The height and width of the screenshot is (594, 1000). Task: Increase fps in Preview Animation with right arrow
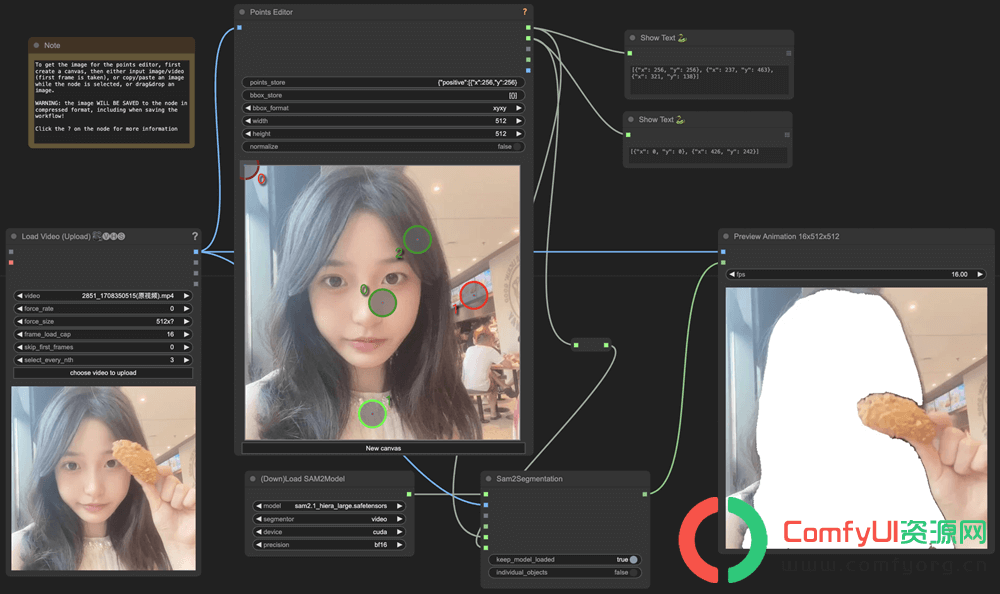pos(980,274)
